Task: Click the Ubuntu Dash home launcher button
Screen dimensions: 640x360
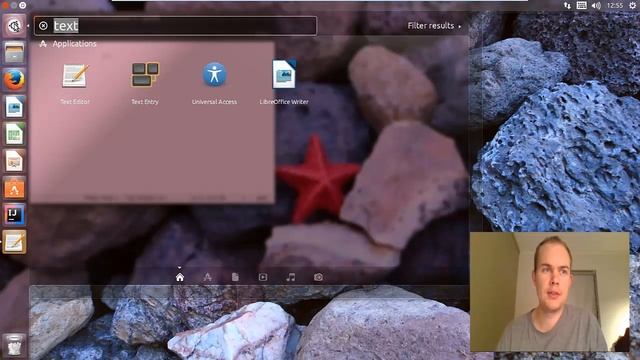Action: (x=14, y=26)
